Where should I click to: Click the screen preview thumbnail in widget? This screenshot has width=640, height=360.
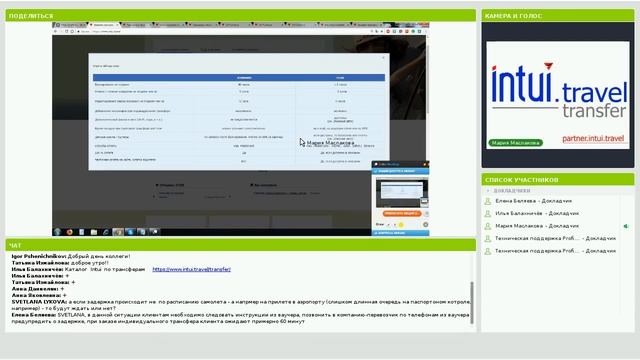402,192
